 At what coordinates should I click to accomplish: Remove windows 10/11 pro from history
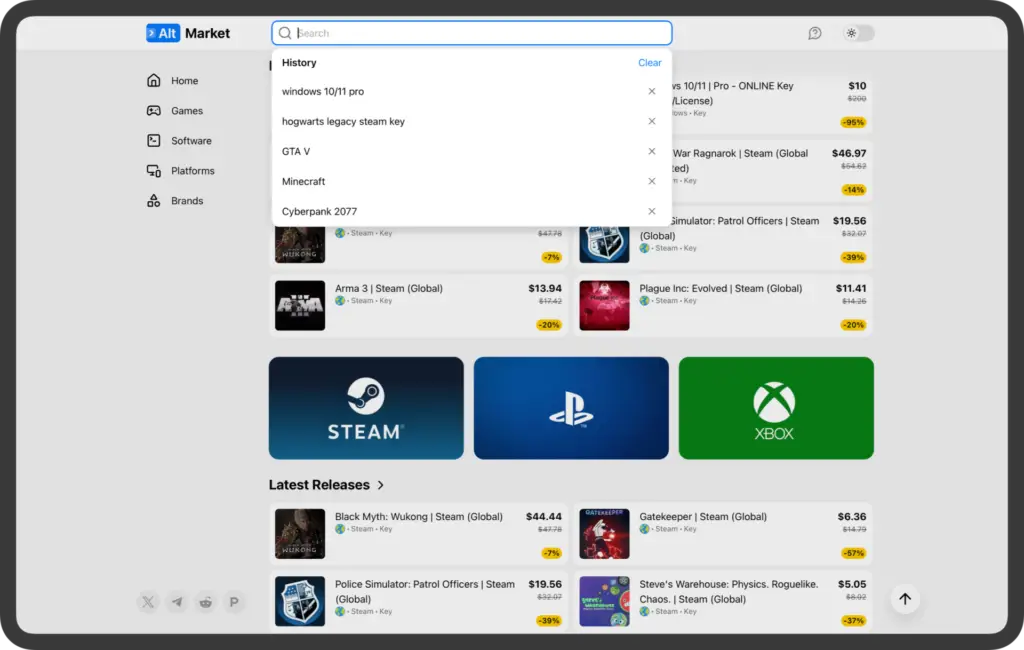point(652,91)
